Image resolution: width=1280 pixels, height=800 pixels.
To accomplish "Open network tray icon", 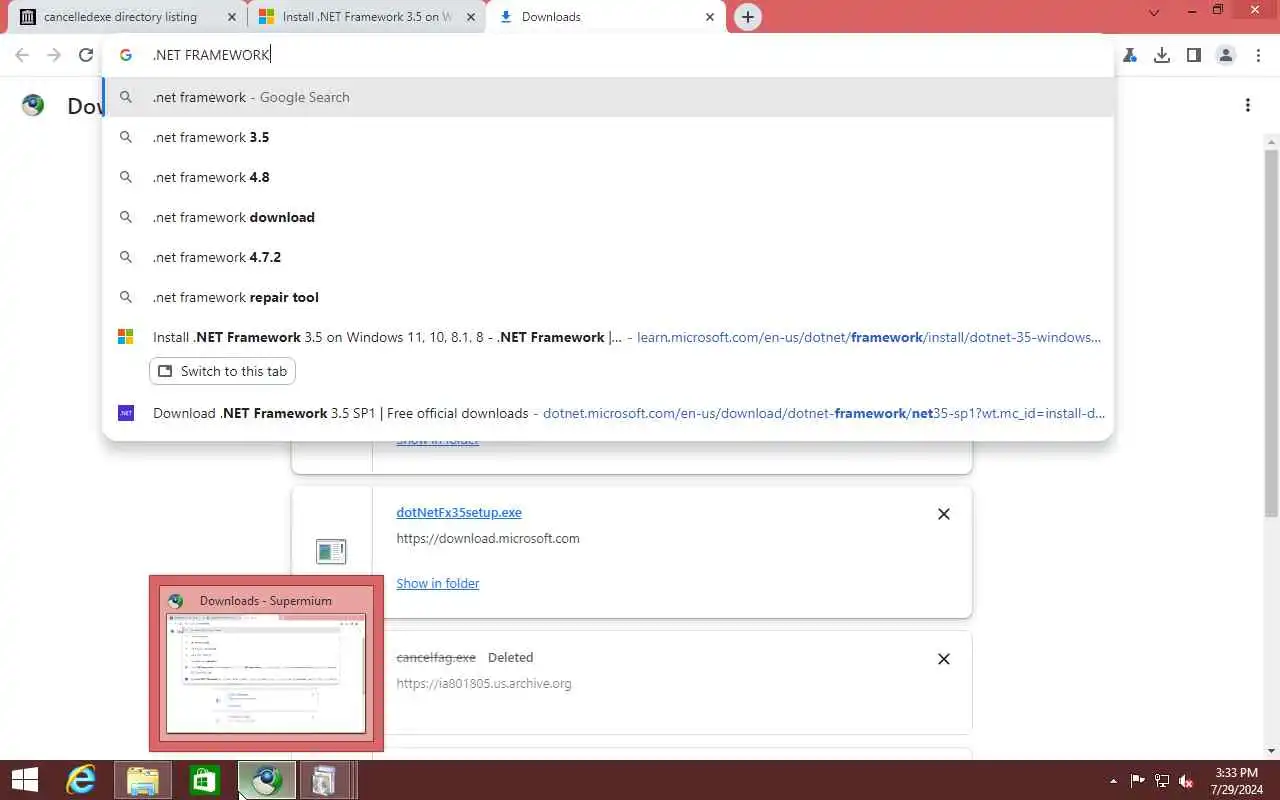I will 1162,781.
